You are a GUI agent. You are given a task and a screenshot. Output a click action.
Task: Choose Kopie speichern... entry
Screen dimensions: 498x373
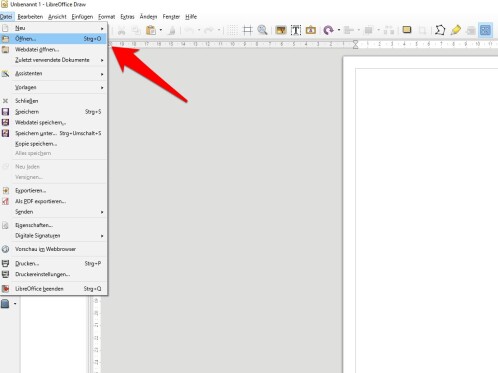[53, 144]
